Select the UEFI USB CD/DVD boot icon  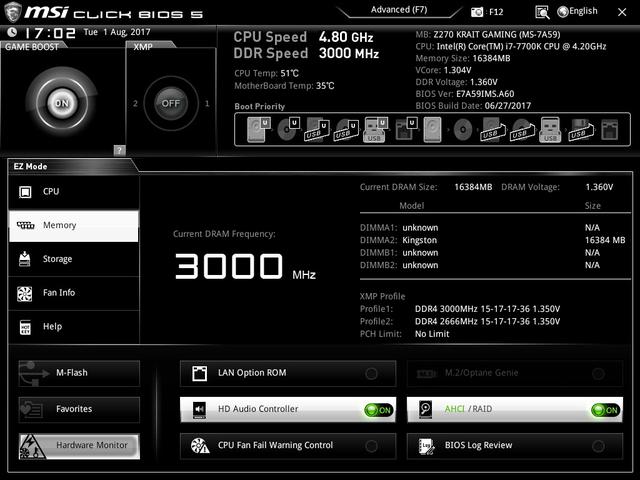[x=346, y=129]
